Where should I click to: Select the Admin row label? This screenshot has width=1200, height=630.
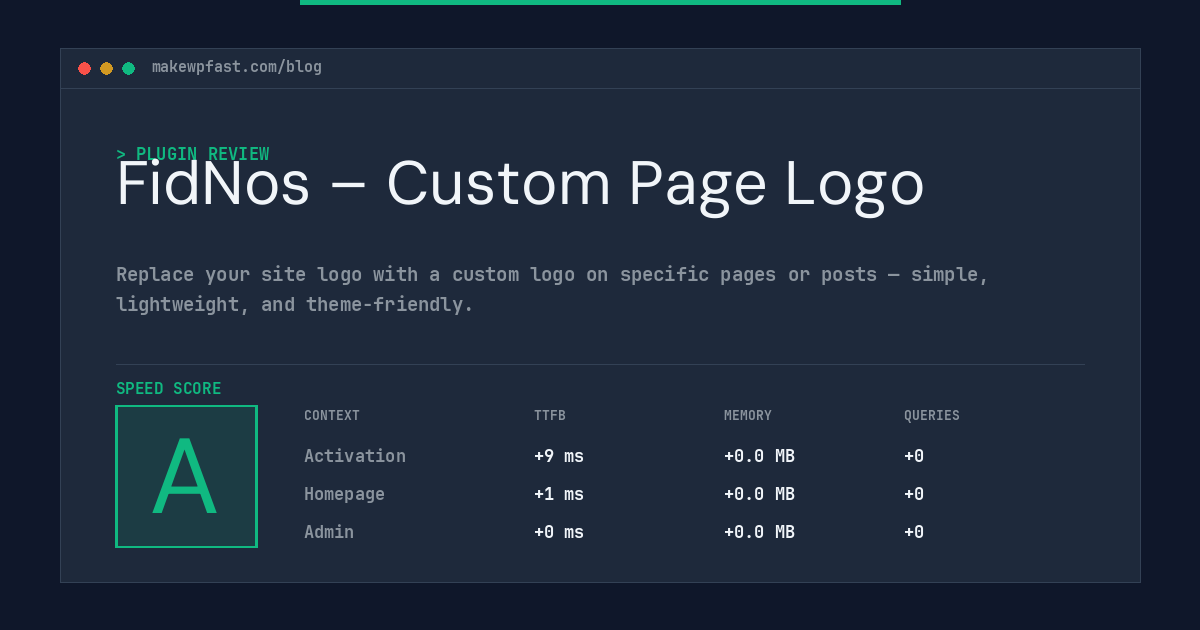[329, 532]
